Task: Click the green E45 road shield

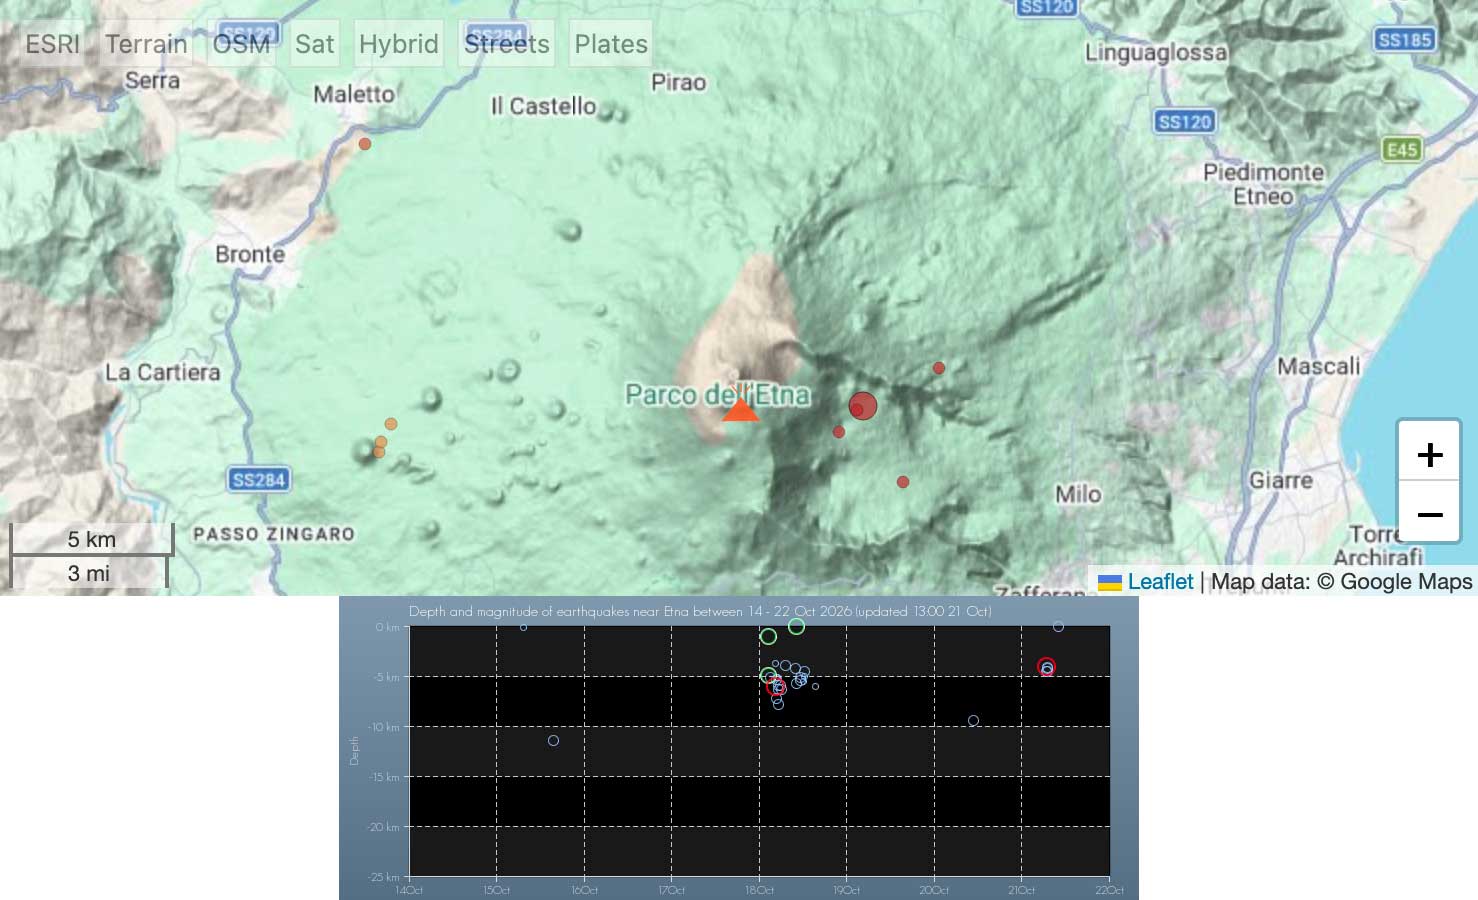Action: tap(1402, 150)
